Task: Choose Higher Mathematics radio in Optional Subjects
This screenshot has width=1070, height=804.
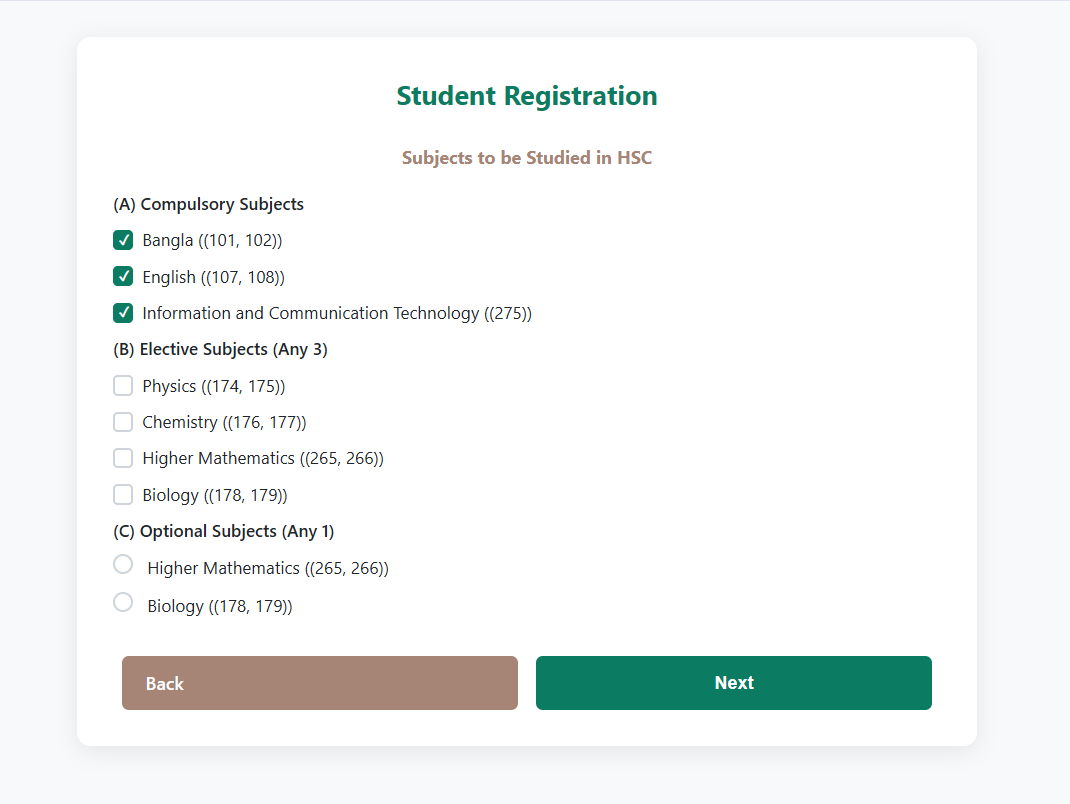Action: click(x=123, y=565)
